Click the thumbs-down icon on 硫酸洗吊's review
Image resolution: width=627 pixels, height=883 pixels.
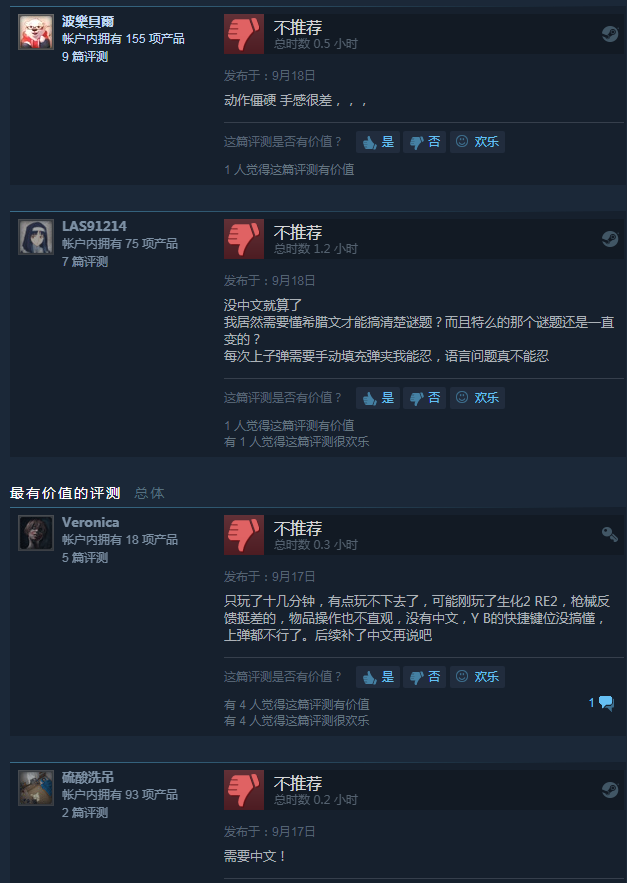(x=244, y=790)
